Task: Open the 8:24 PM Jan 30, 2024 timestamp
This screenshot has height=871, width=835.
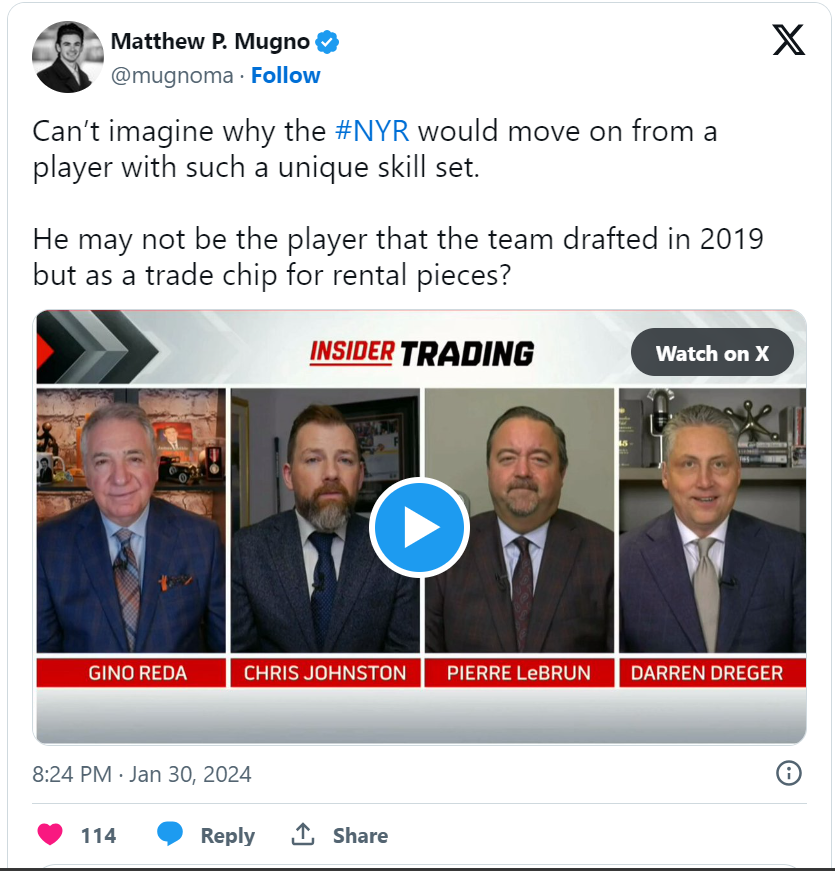Action: 142,774
